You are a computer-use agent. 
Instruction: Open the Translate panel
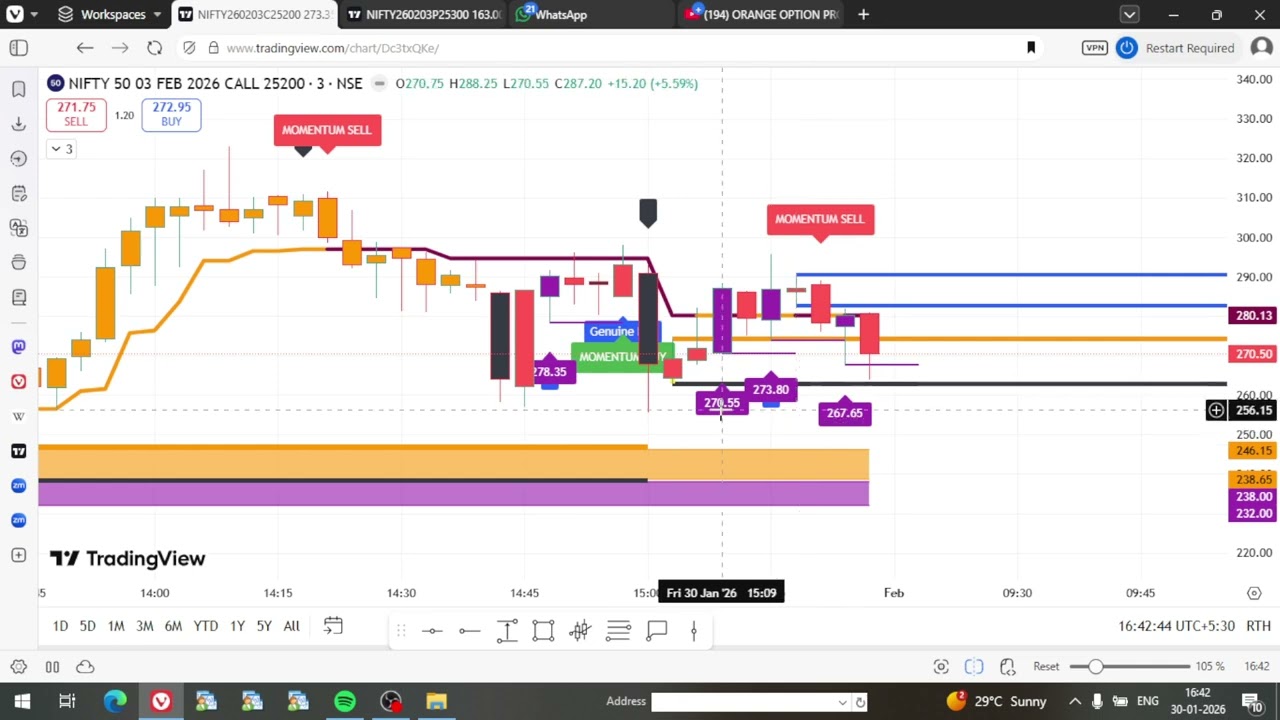(x=18, y=228)
